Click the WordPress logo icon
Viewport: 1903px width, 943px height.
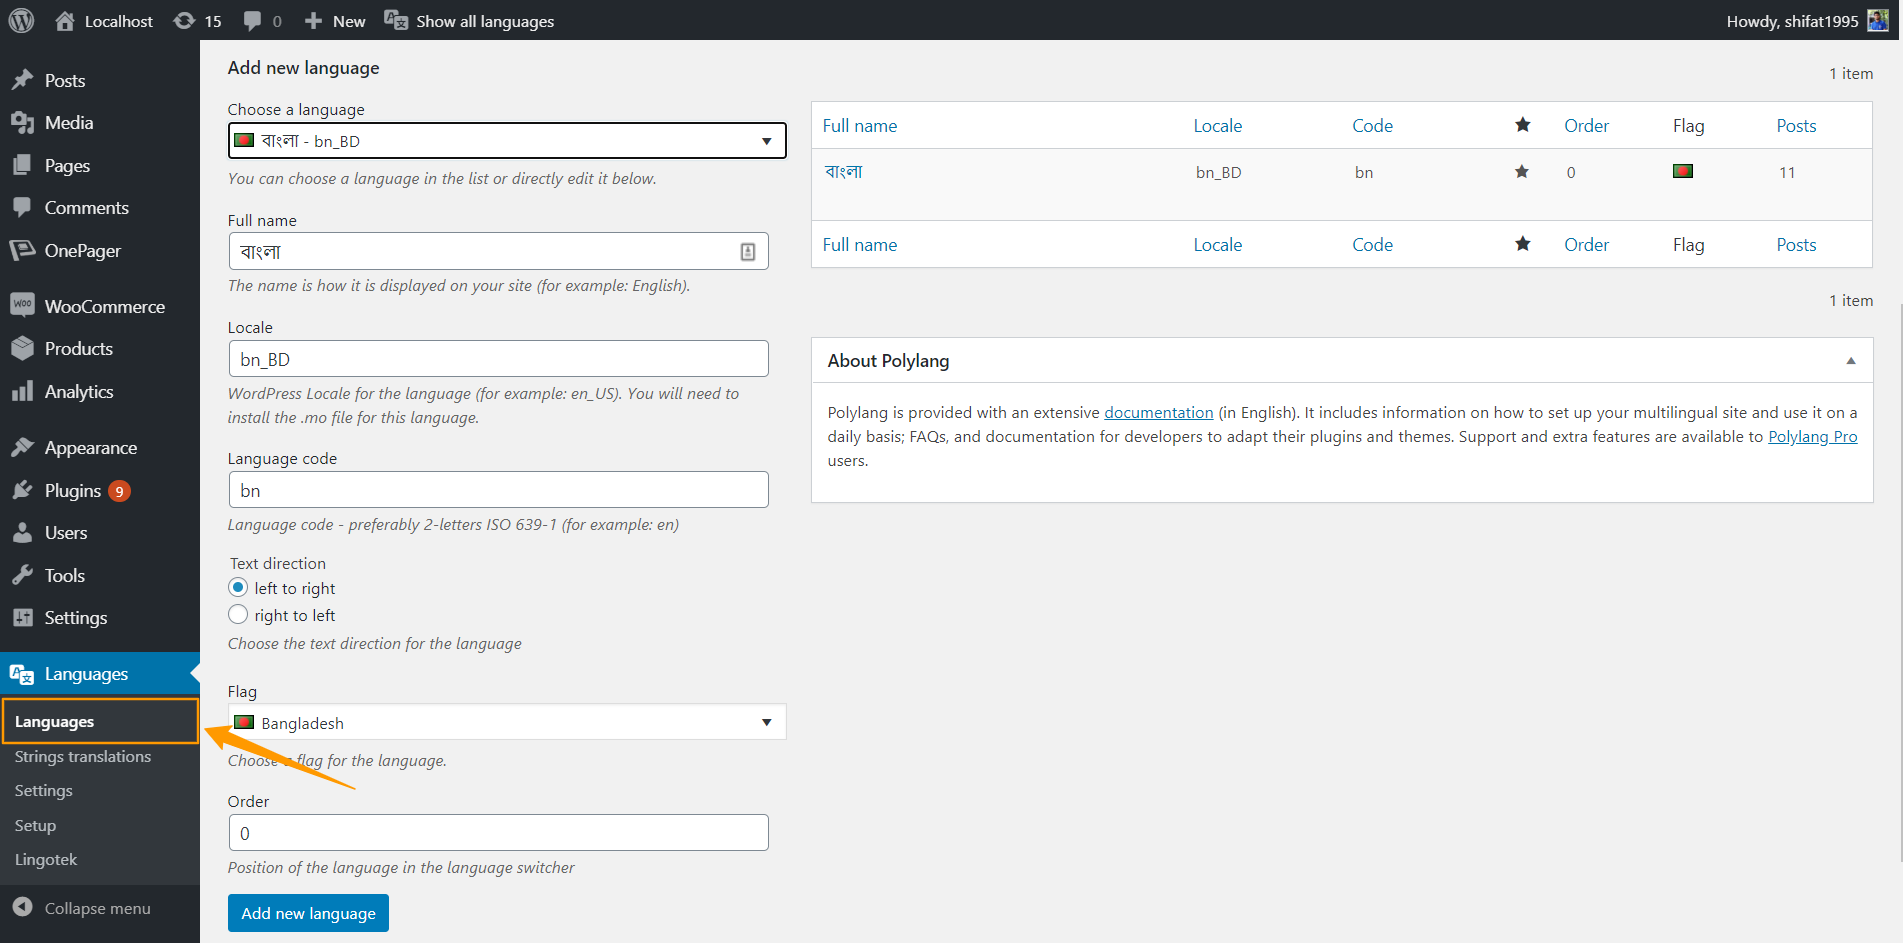click(21, 20)
